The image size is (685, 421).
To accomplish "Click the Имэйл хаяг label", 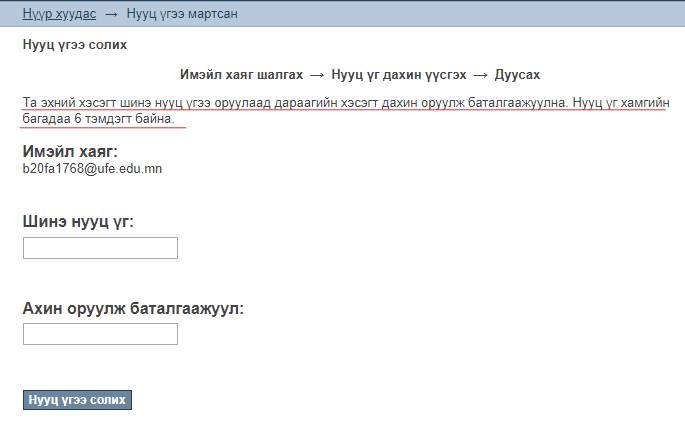I will 70,151.
